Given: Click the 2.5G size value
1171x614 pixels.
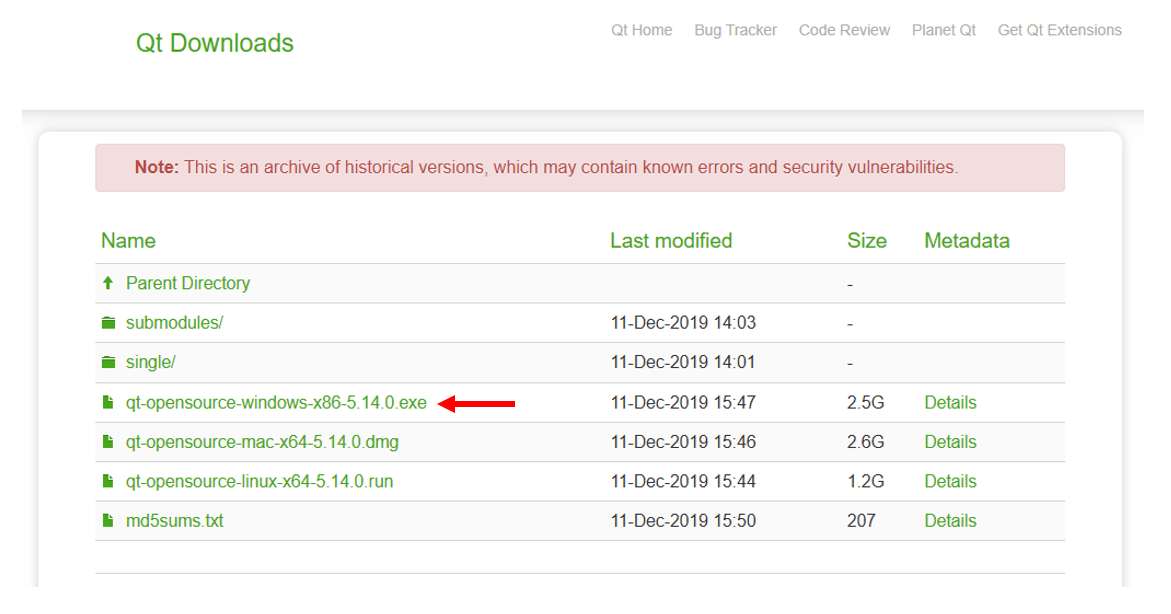Looking at the screenshot, I should click(x=866, y=403).
